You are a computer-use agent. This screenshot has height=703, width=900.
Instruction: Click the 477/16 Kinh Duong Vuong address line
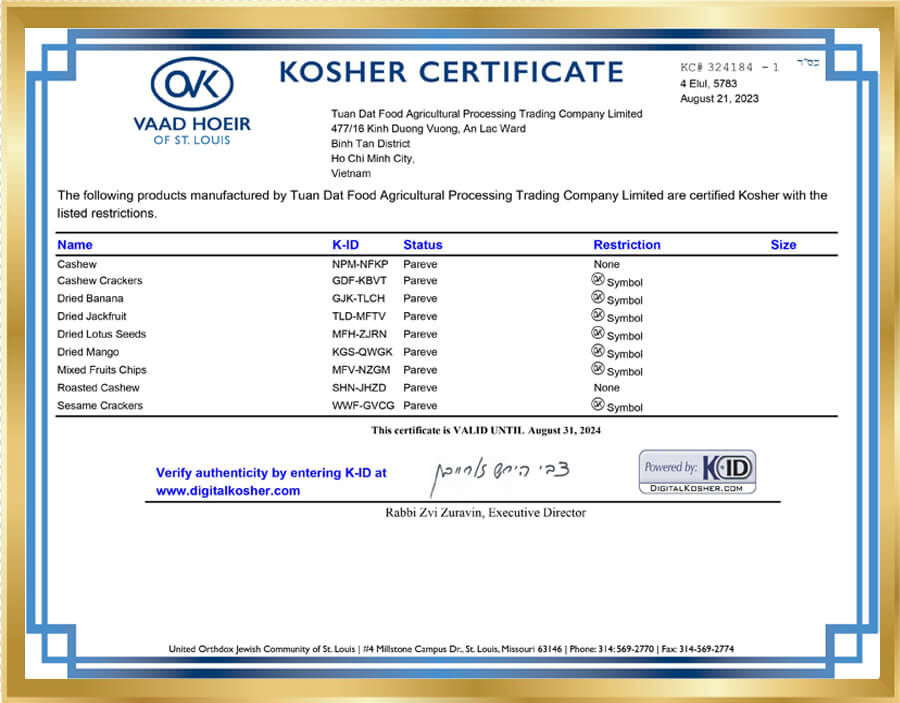tap(428, 129)
